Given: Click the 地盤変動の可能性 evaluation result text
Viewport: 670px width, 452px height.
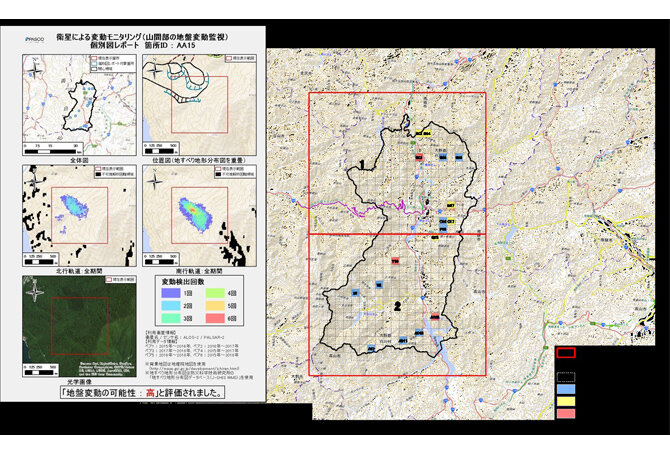Looking at the screenshot, I should click(x=140, y=392).
